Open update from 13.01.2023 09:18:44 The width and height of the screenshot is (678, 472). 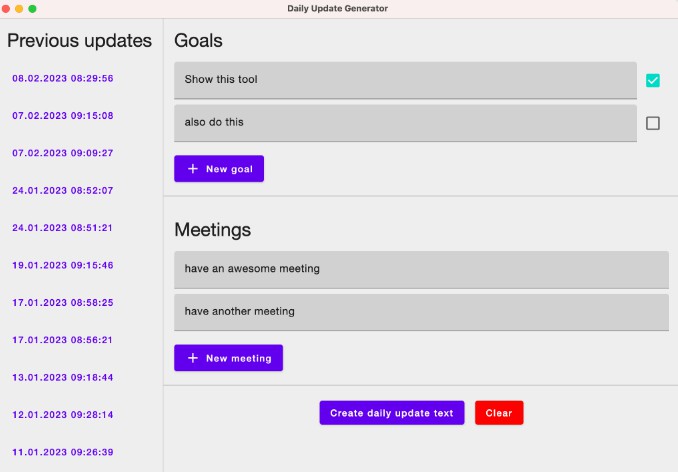coord(63,377)
